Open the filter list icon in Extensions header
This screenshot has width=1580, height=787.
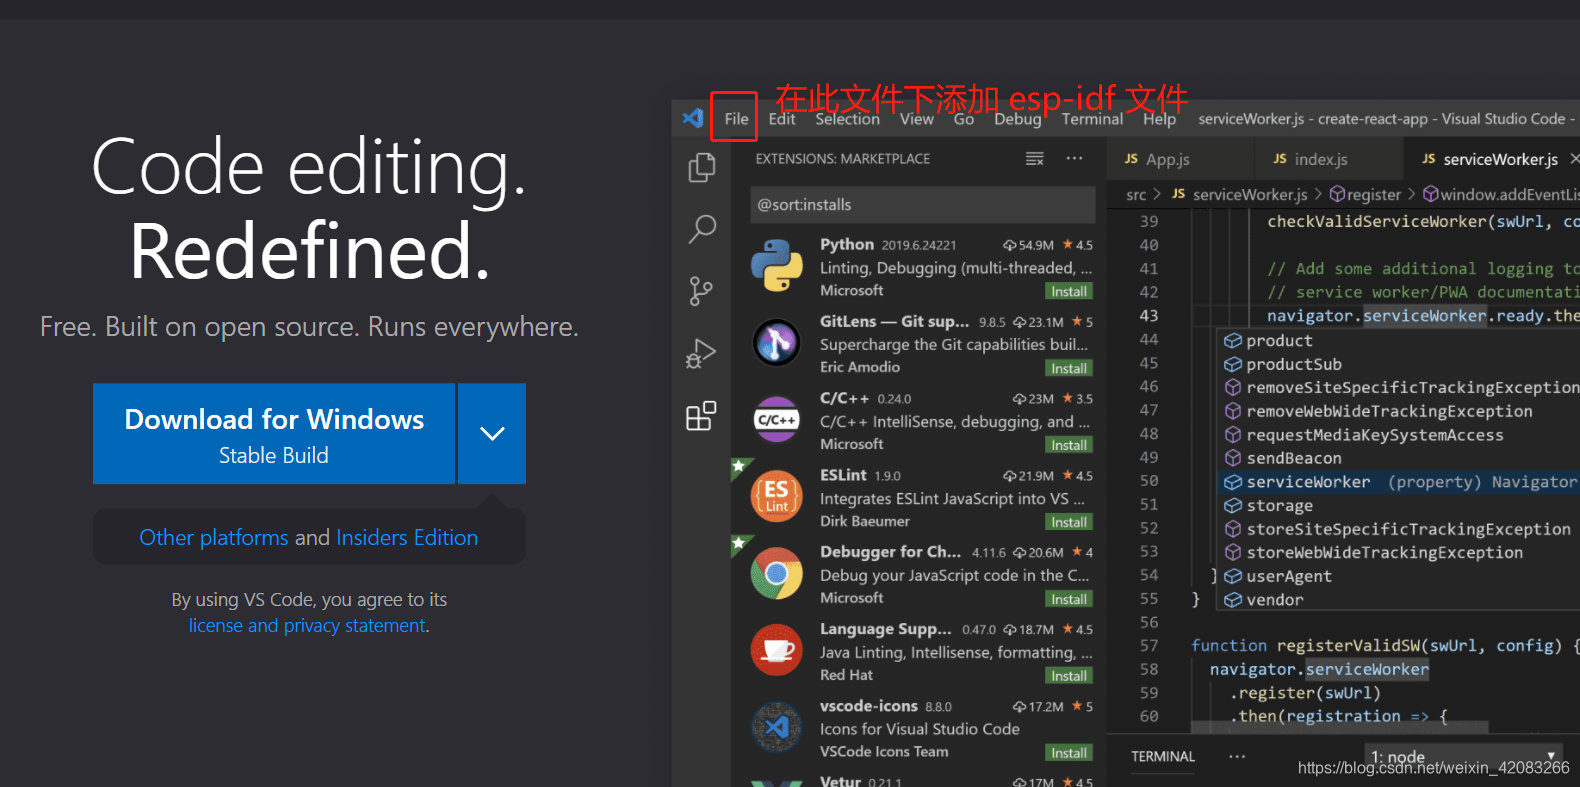[1035, 159]
